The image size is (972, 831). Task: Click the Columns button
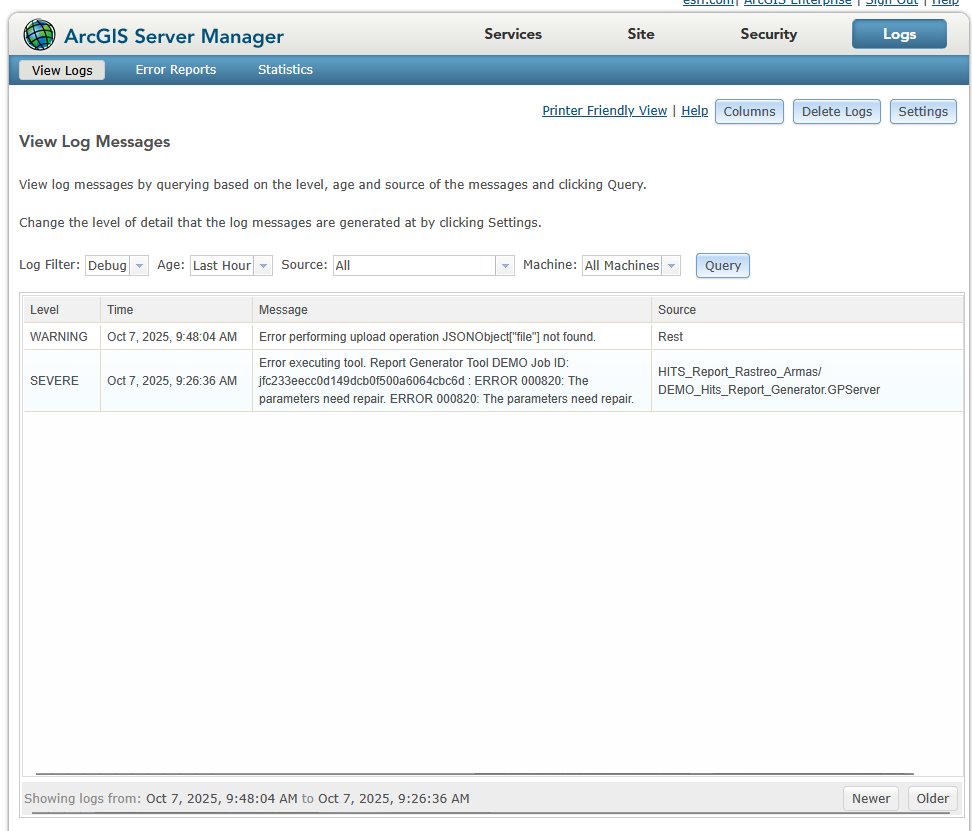point(749,112)
